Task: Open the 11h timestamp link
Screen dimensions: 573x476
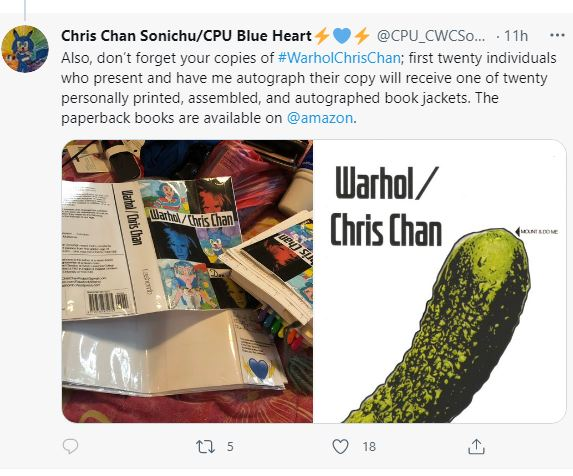Action: tap(516, 36)
